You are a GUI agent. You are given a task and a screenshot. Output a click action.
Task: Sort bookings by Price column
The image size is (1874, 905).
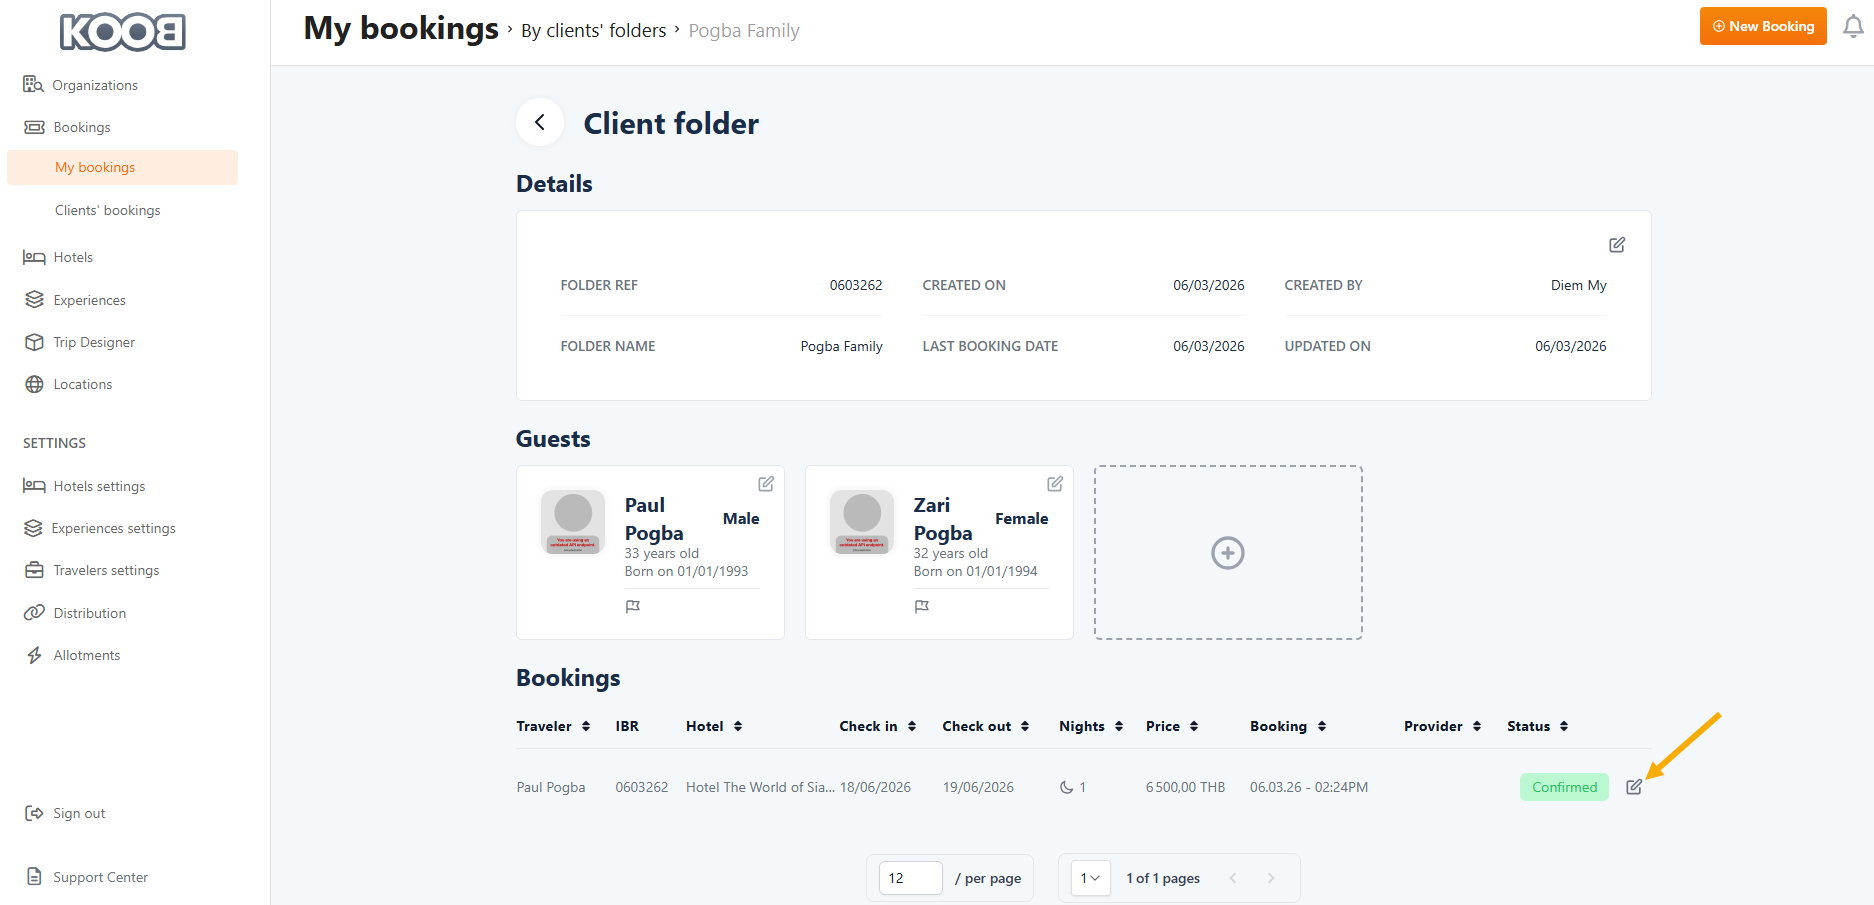pyautogui.click(x=1171, y=727)
